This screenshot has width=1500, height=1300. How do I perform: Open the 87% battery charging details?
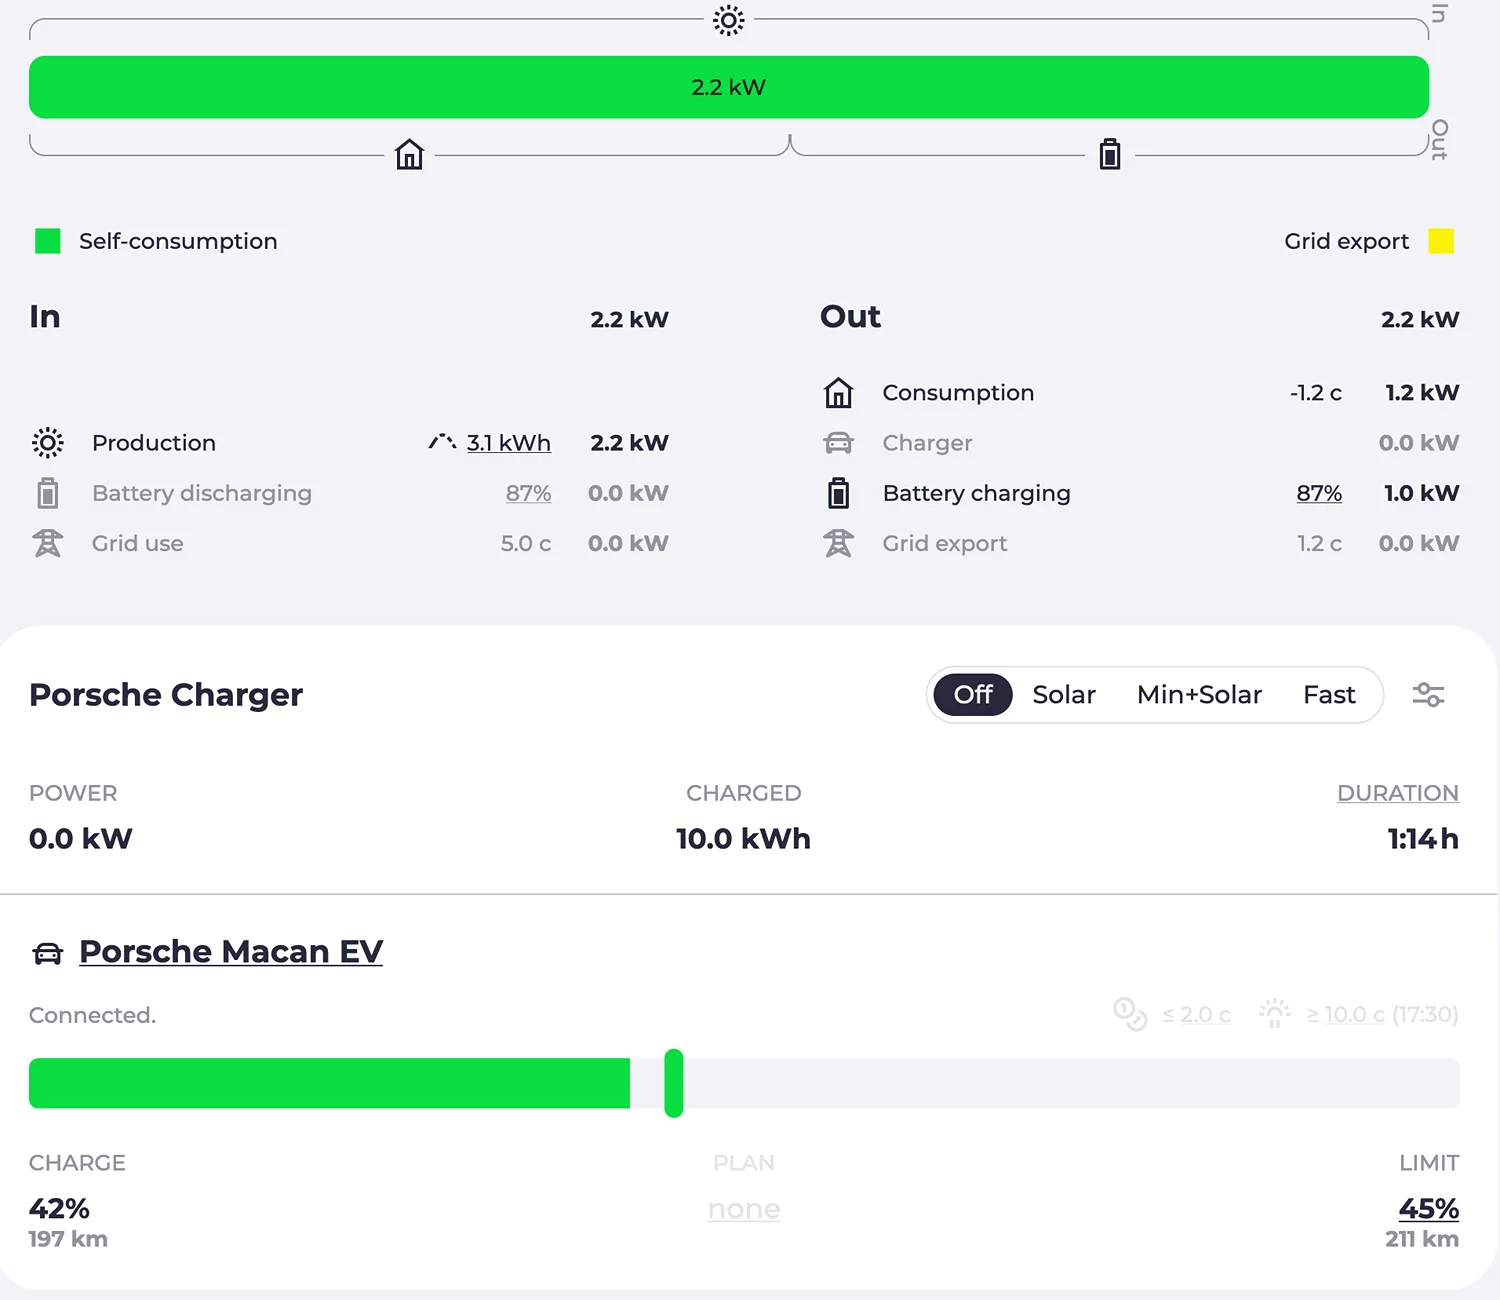pyautogui.click(x=1319, y=492)
